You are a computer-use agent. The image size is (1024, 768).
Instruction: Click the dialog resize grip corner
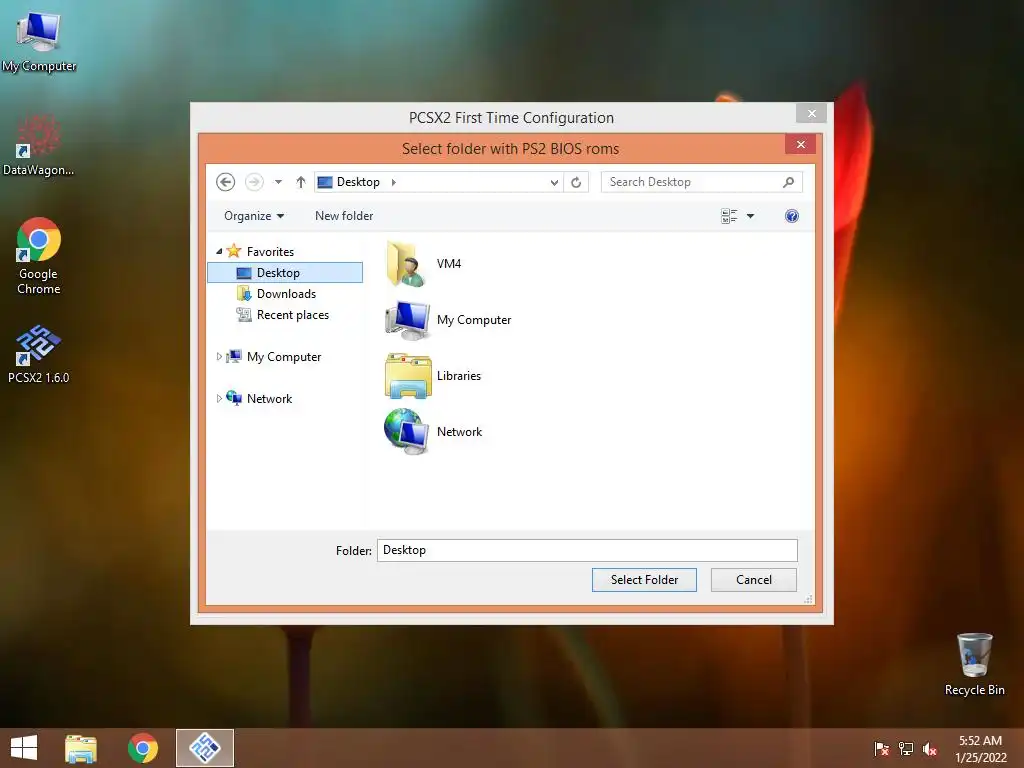[x=808, y=599]
